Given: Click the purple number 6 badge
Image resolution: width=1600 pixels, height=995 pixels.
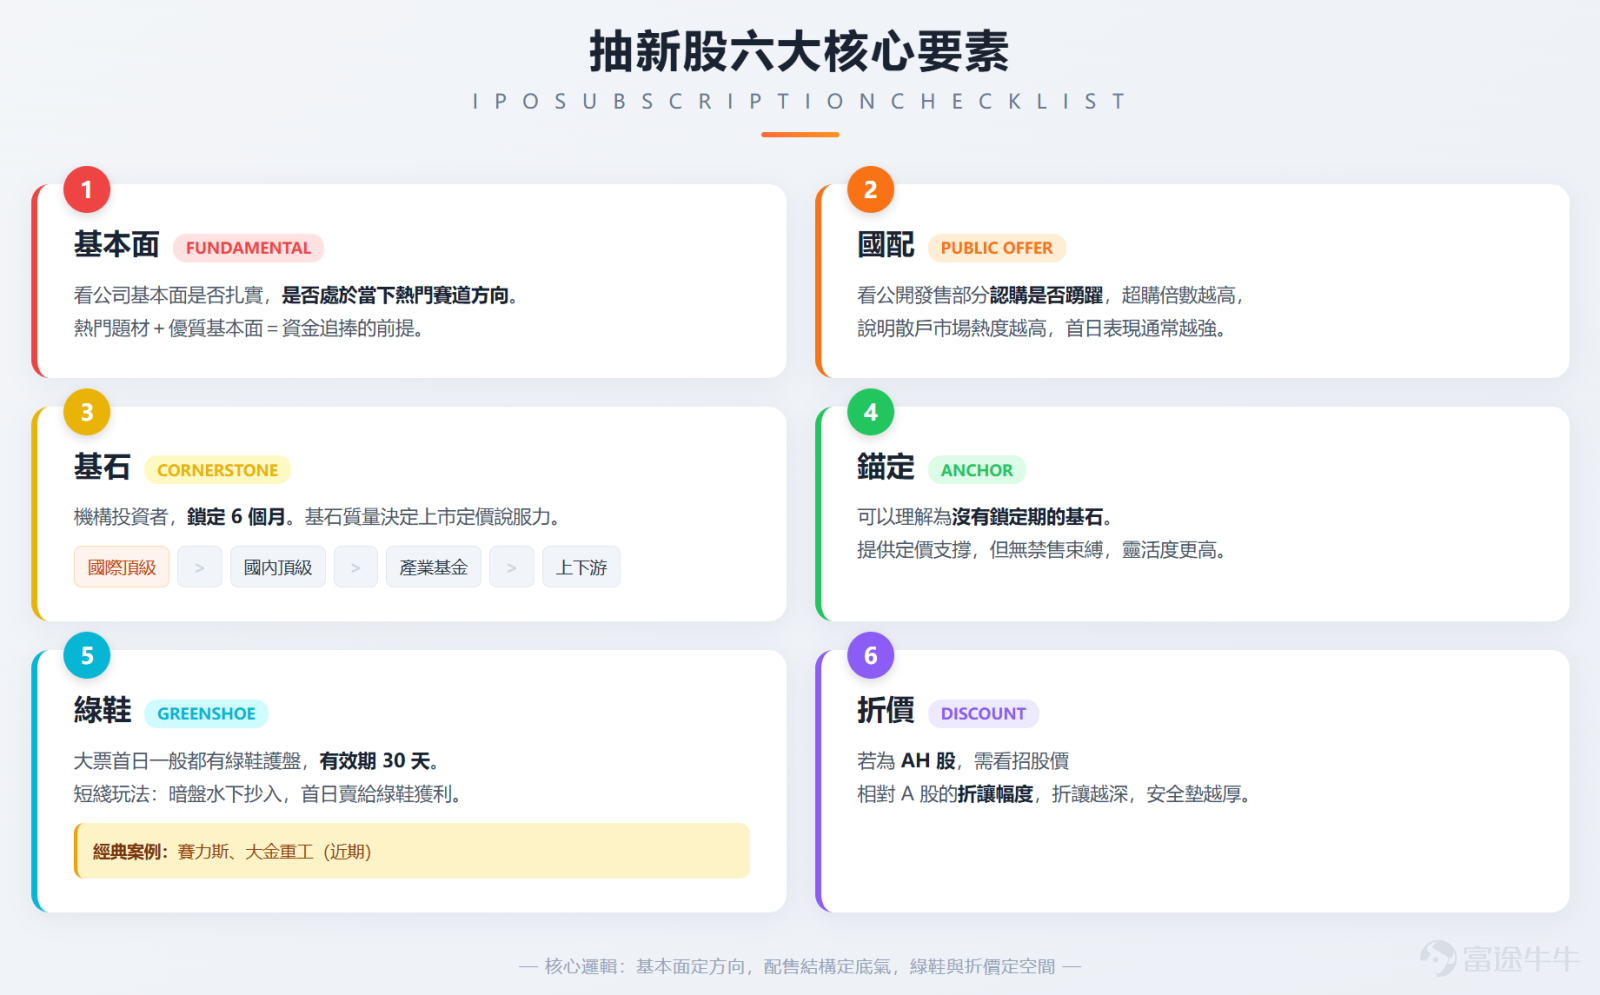Looking at the screenshot, I should click(x=870, y=655).
